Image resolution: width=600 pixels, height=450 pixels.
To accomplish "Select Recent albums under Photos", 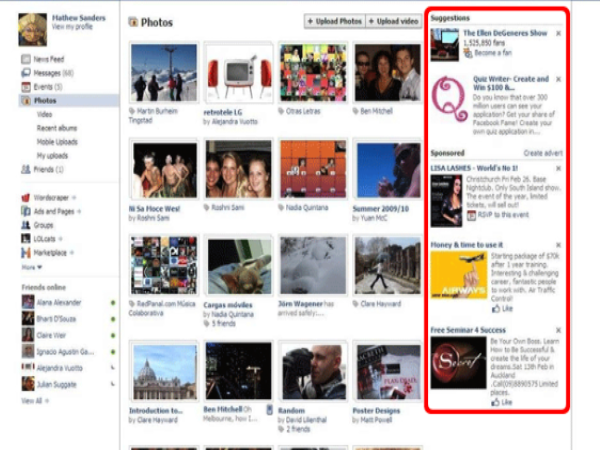I will click(x=57, y=129).
